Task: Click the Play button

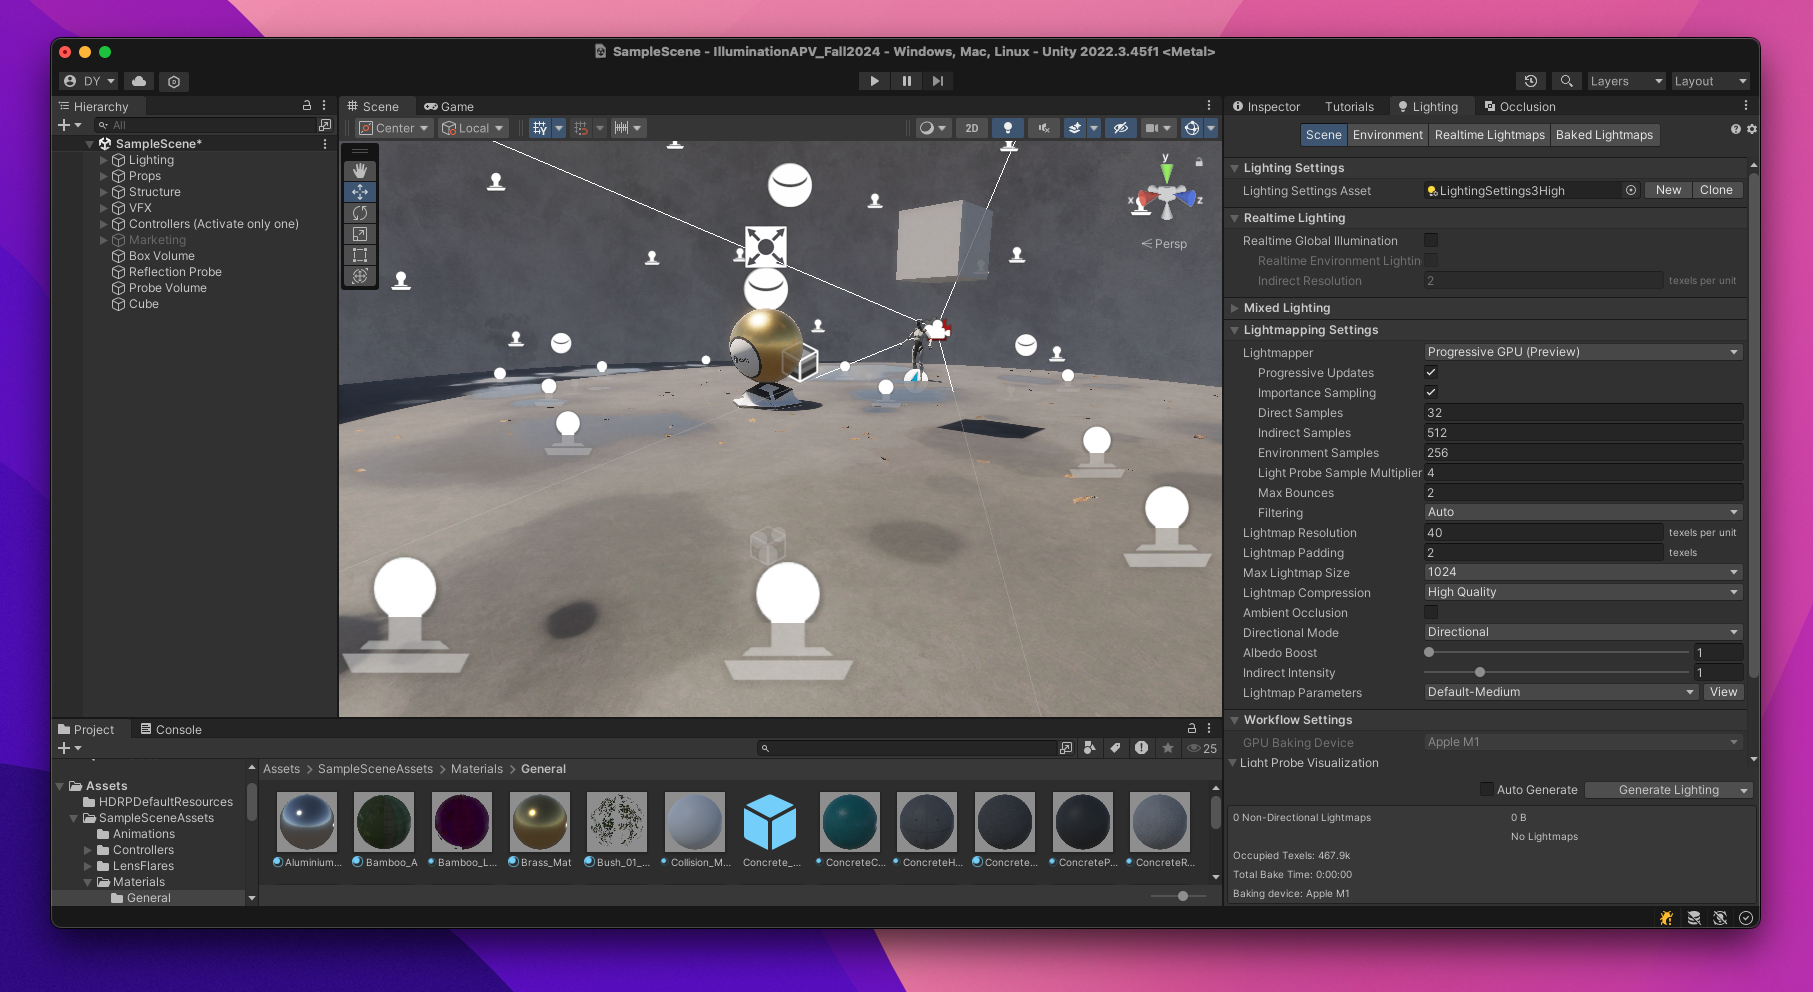Action: click(874, 81)
